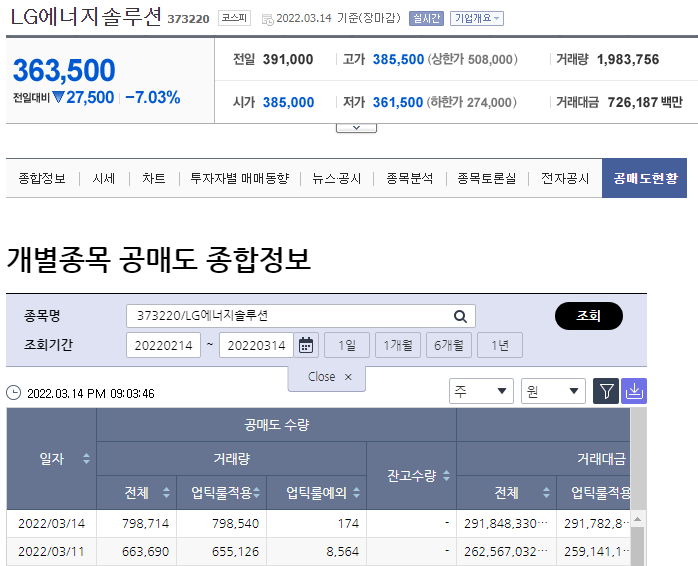Viewport: 698px width, 566px height.
Task: Click the LG에너지솔루션 stock title
Action: (x=85, y=17)
